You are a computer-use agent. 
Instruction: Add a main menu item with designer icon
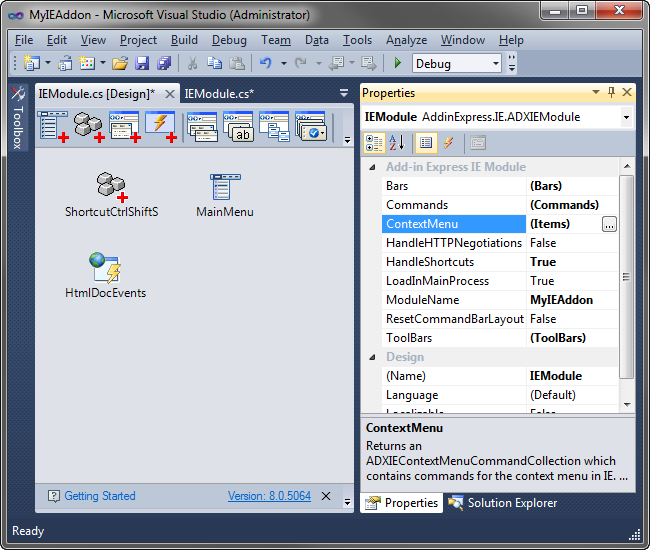pyautogui.click(x=53, y=126)
